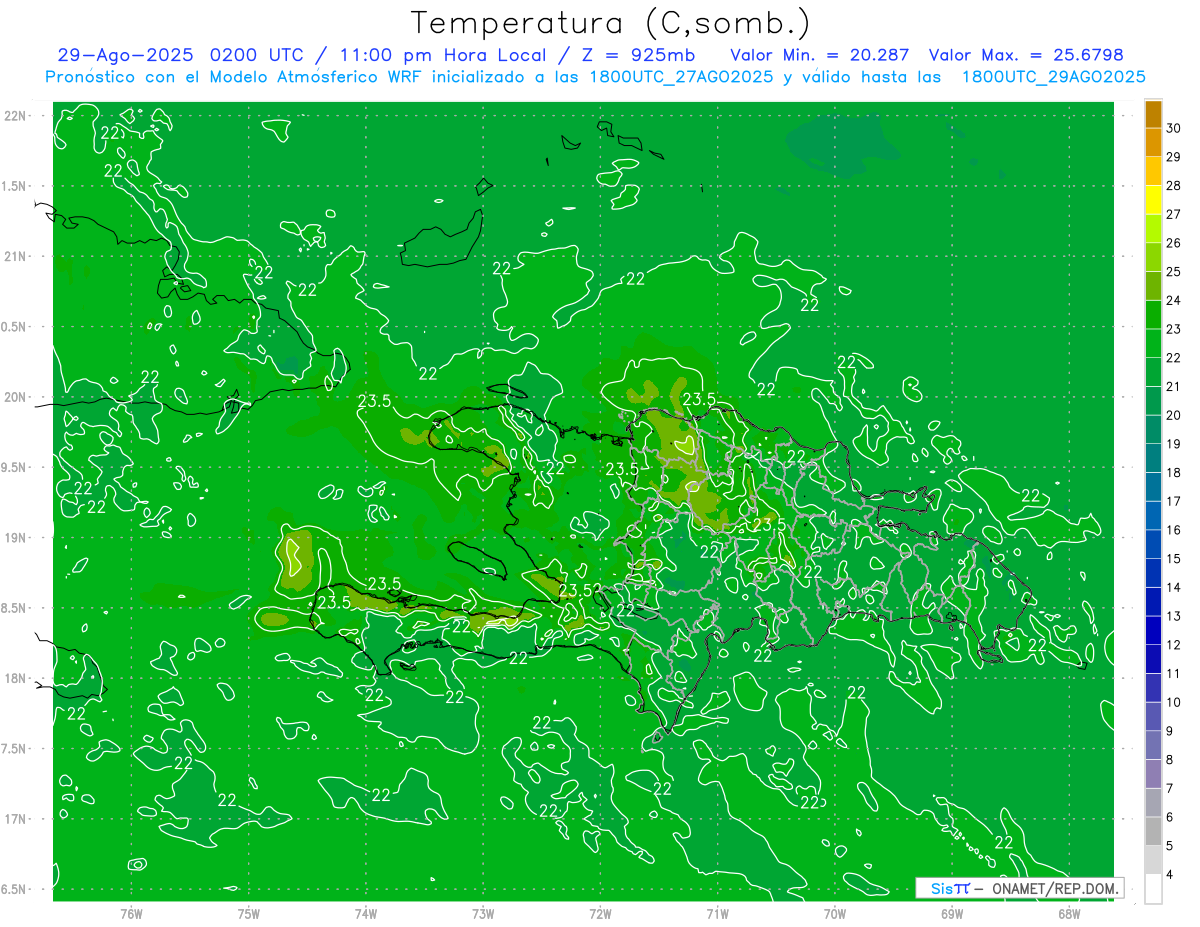Pick the top brown-orange swatch above 30
The image size is (1200, 927).
pyautogui.click(x=1154, y=114)
